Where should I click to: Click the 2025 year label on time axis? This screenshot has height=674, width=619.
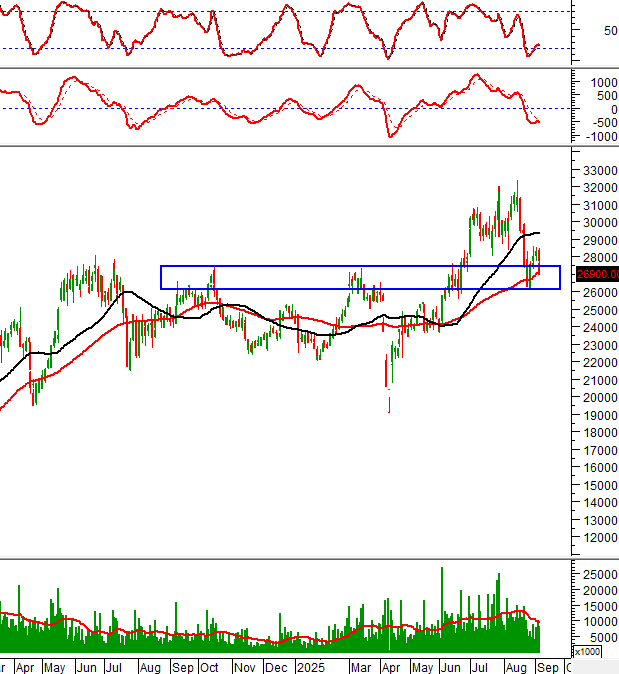click(309, 666)
